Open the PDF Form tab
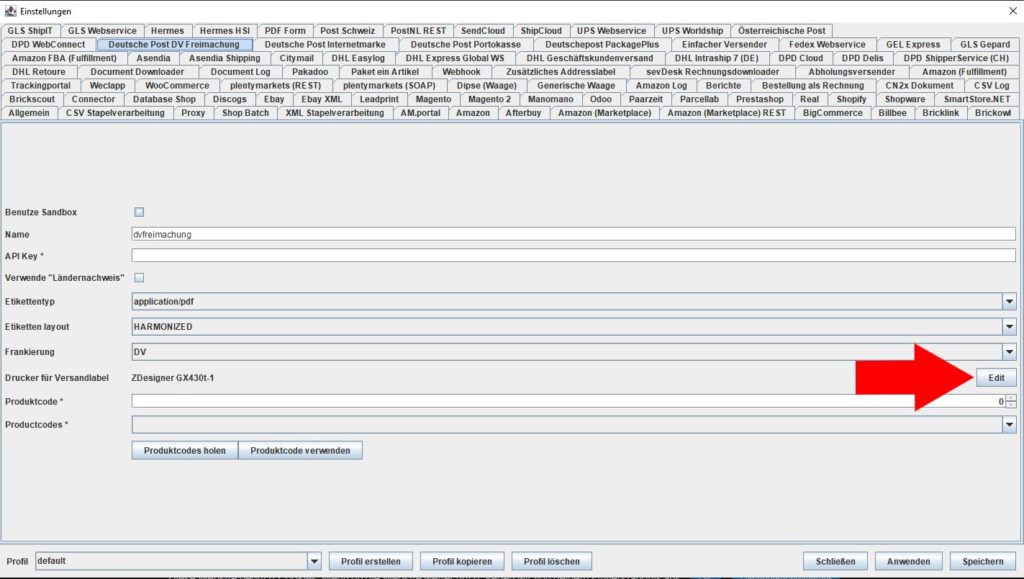 pyautogui.click(x=285, y=31)
